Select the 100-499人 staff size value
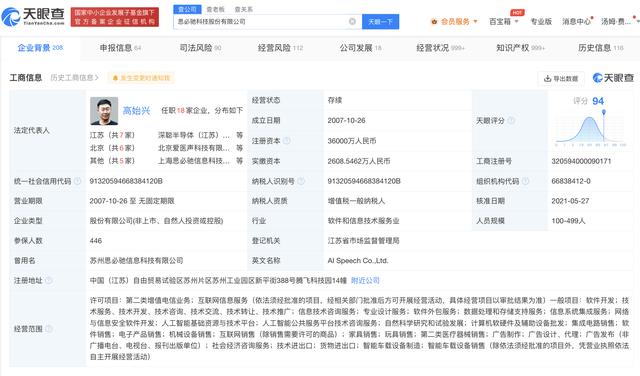 (568, 221)
